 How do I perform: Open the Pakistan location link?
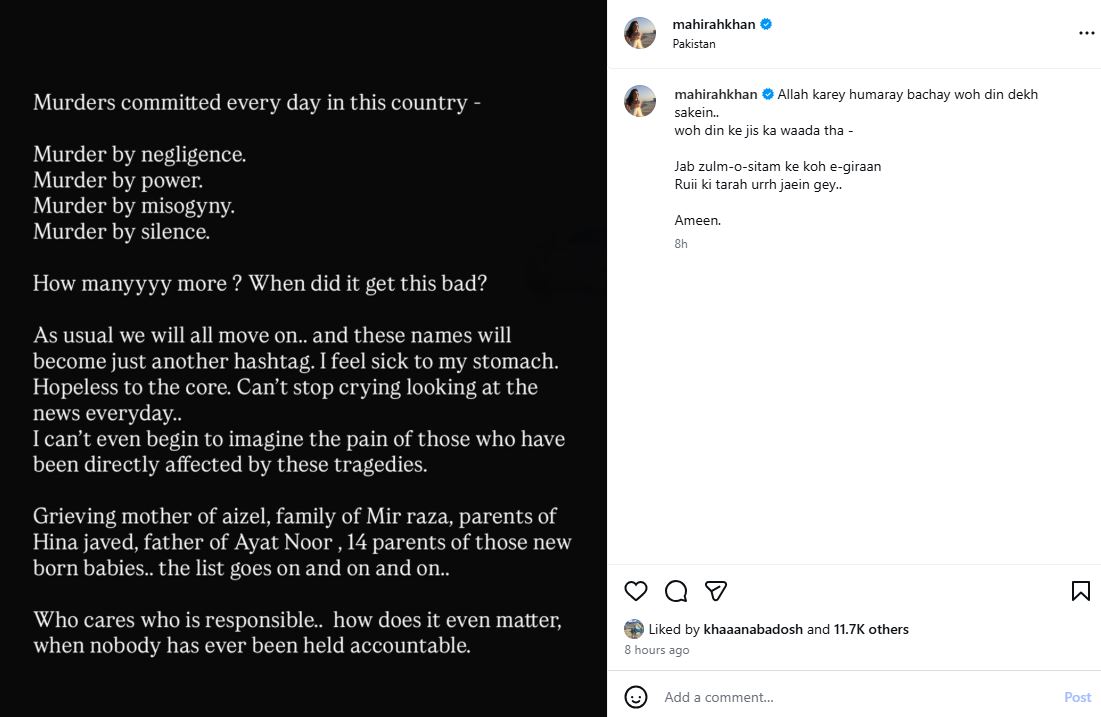tap(694, 44)
